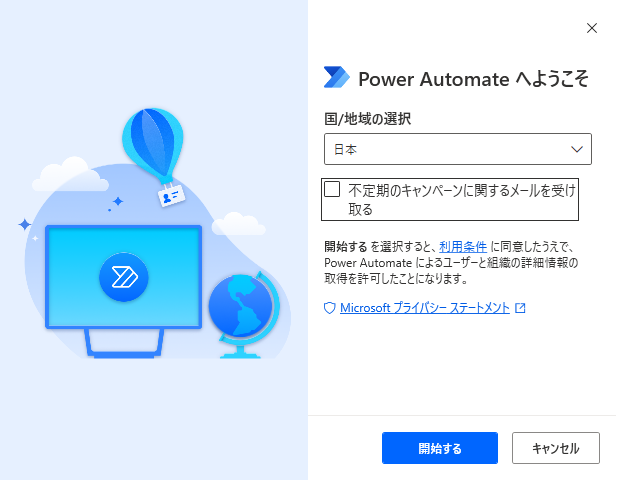Click the ID badge hanging from the balloon
Image resolution: width=620 pixels, height=480 pixels.
click(171, 196)
